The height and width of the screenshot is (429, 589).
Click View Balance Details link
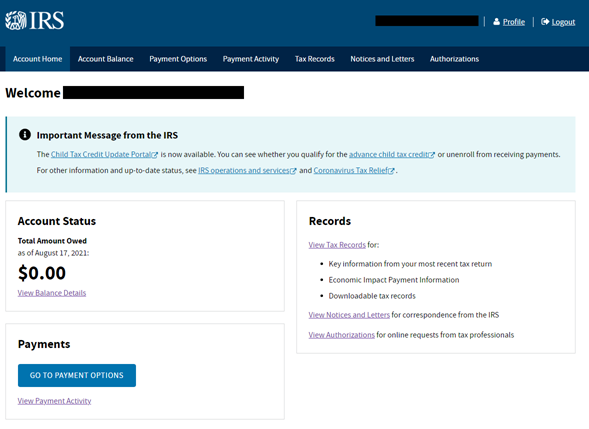[x=52, y=293]
